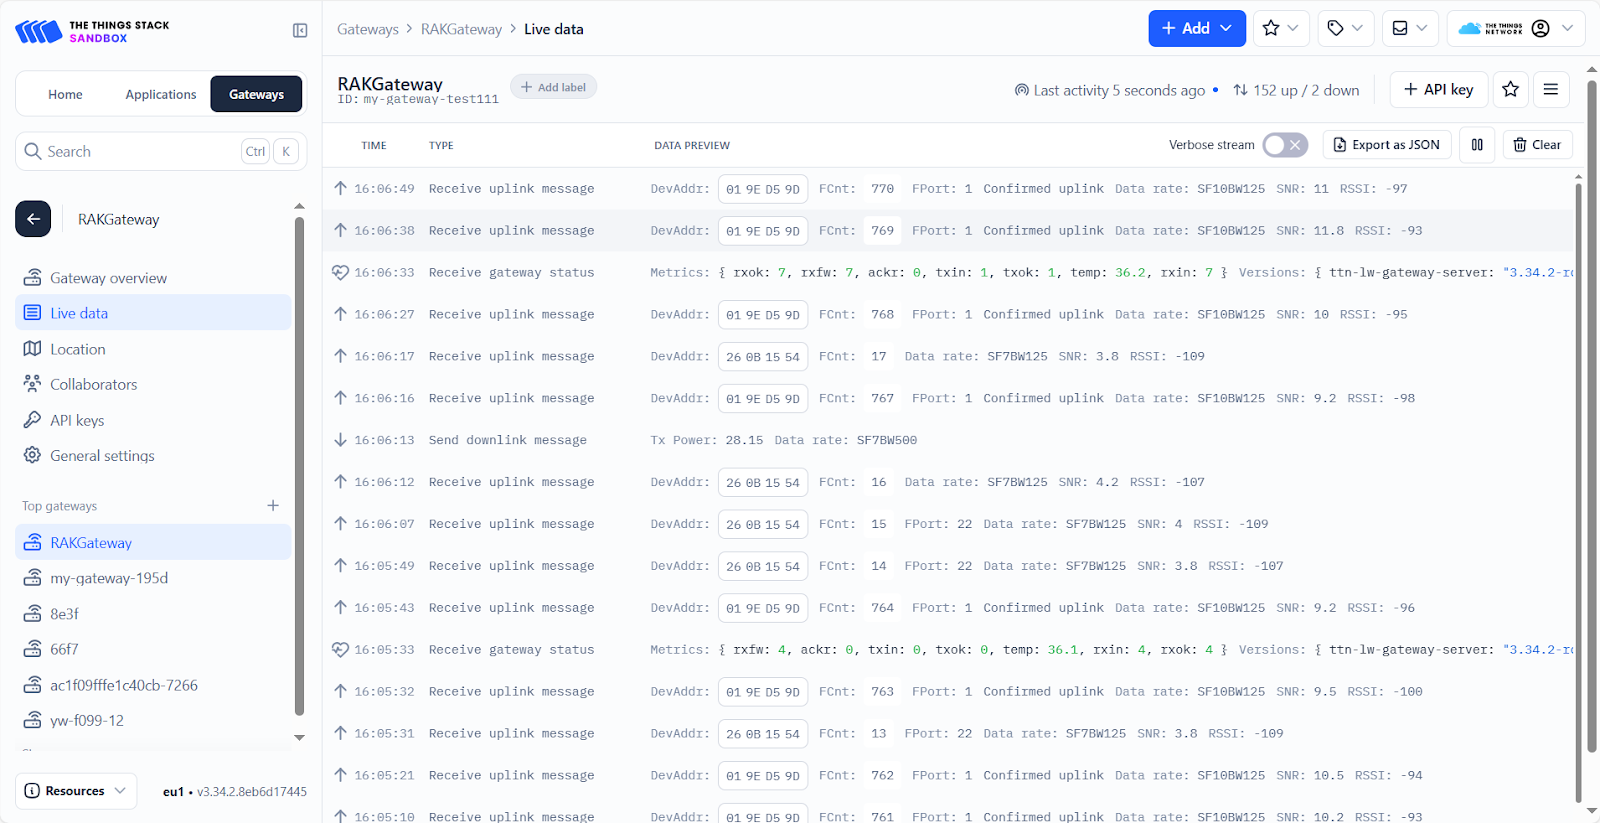The width and height of the screenshot is (1600, 823).
Task: Open the API keys sidebar item
Action: pyautogui.click(x=77, y=421)
